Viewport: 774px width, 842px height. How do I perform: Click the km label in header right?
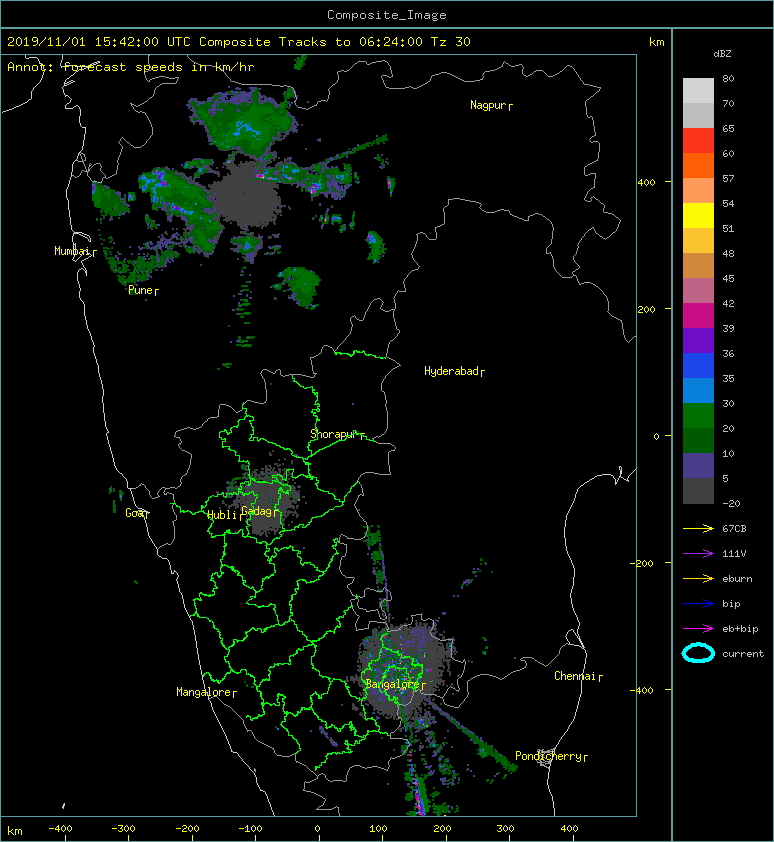pyautogui.click(x=656, y=42)
